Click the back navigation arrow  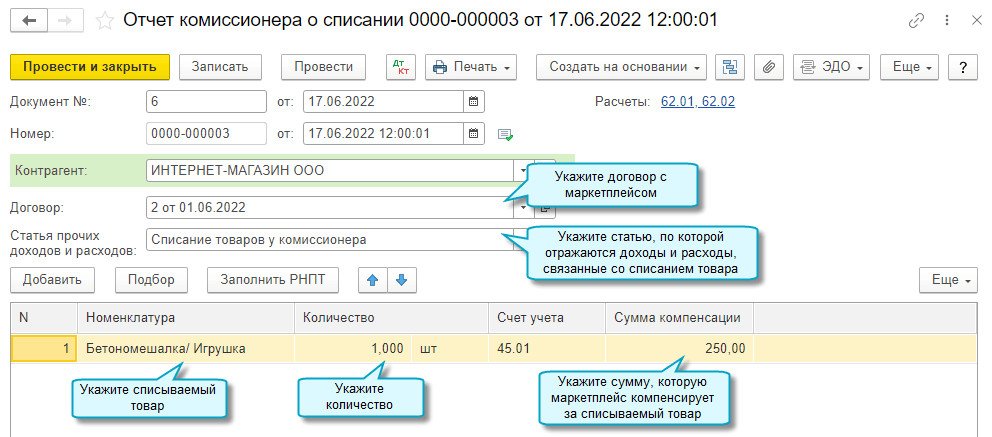(29, 21)
